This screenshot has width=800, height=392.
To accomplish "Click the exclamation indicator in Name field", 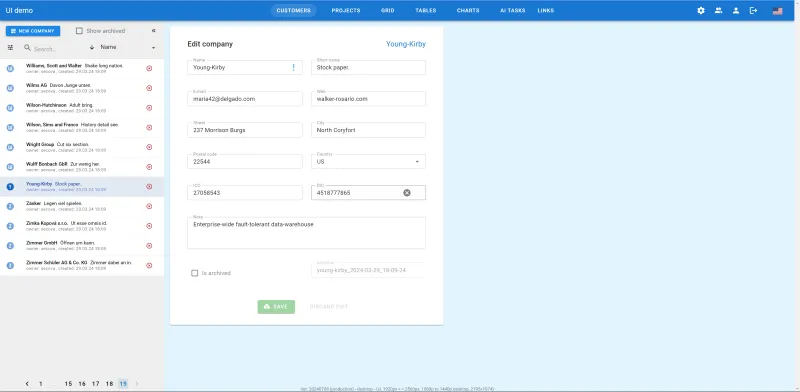I will click(293, 67).
